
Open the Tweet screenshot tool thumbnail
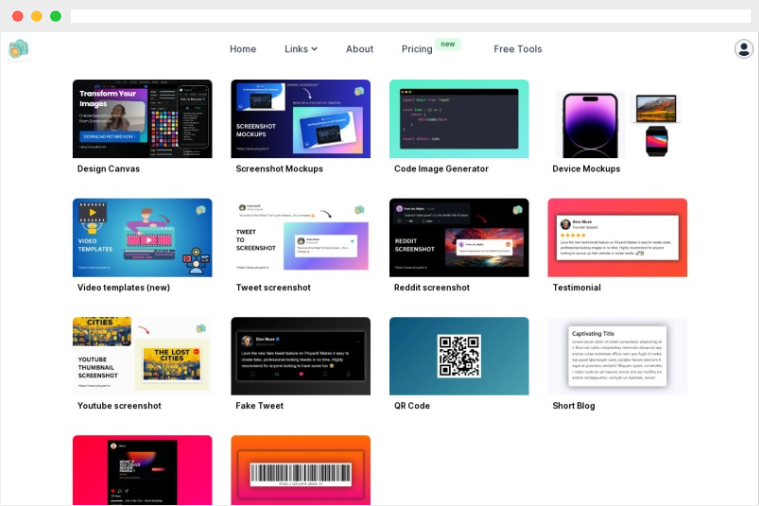300,237
